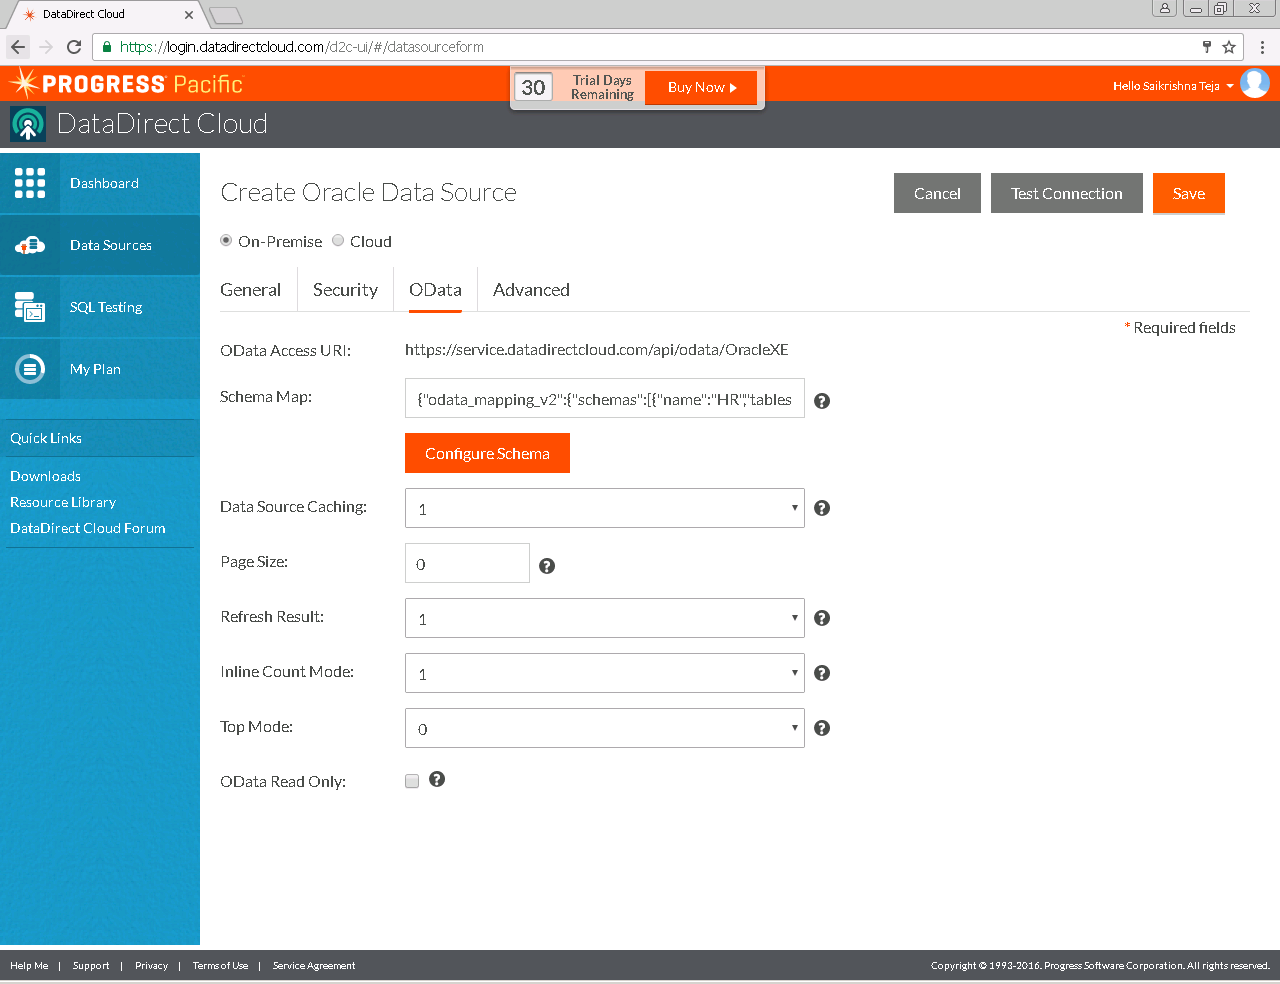Viewport: 1280px width, 984px height.
Task: Open the Resource Library link
Action: [x=63, y=502]
